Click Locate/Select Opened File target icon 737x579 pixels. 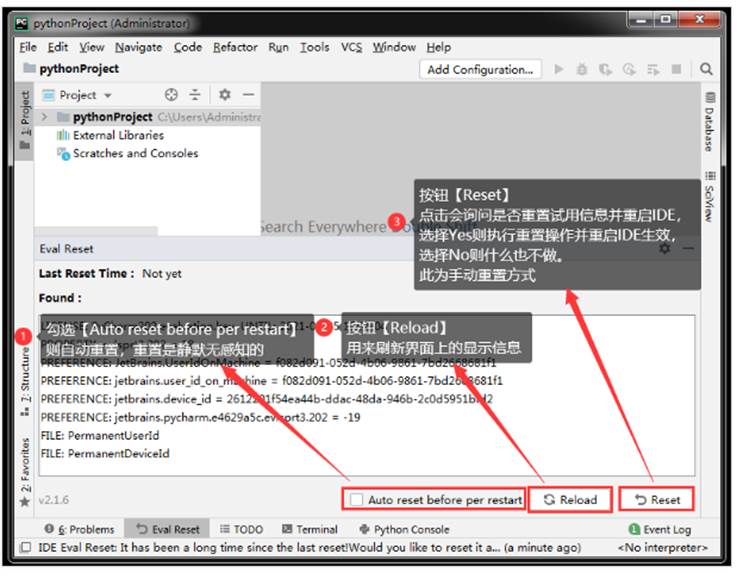pos(171,95)
